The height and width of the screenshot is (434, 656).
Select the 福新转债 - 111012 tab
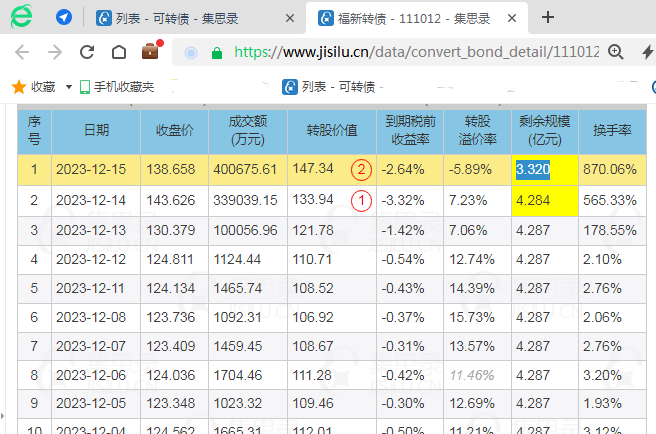[x=405, y=18]
